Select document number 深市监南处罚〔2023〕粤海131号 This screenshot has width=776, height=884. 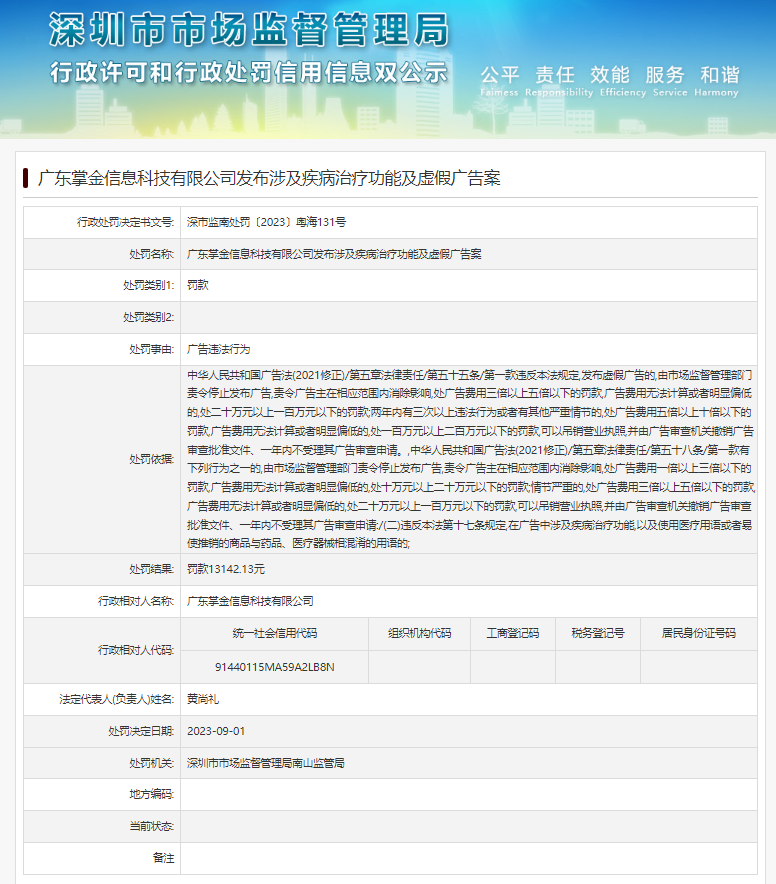266,222
